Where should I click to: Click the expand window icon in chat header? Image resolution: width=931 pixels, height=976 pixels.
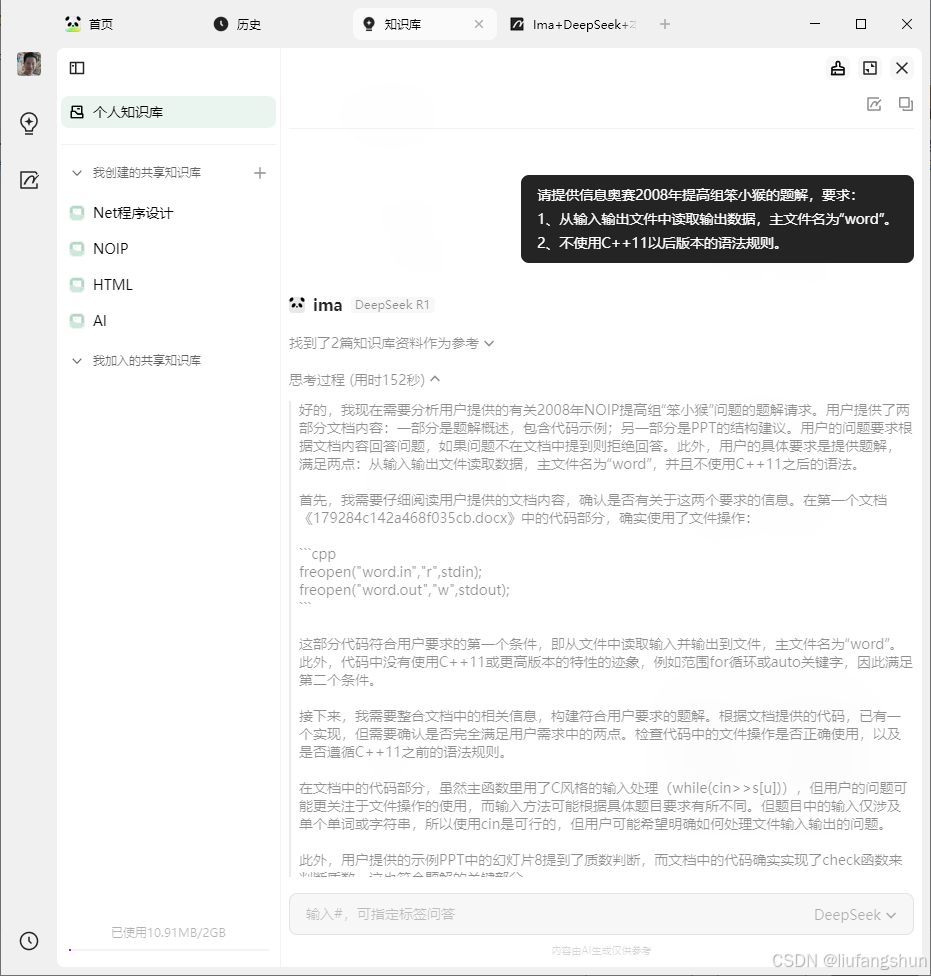870,68
